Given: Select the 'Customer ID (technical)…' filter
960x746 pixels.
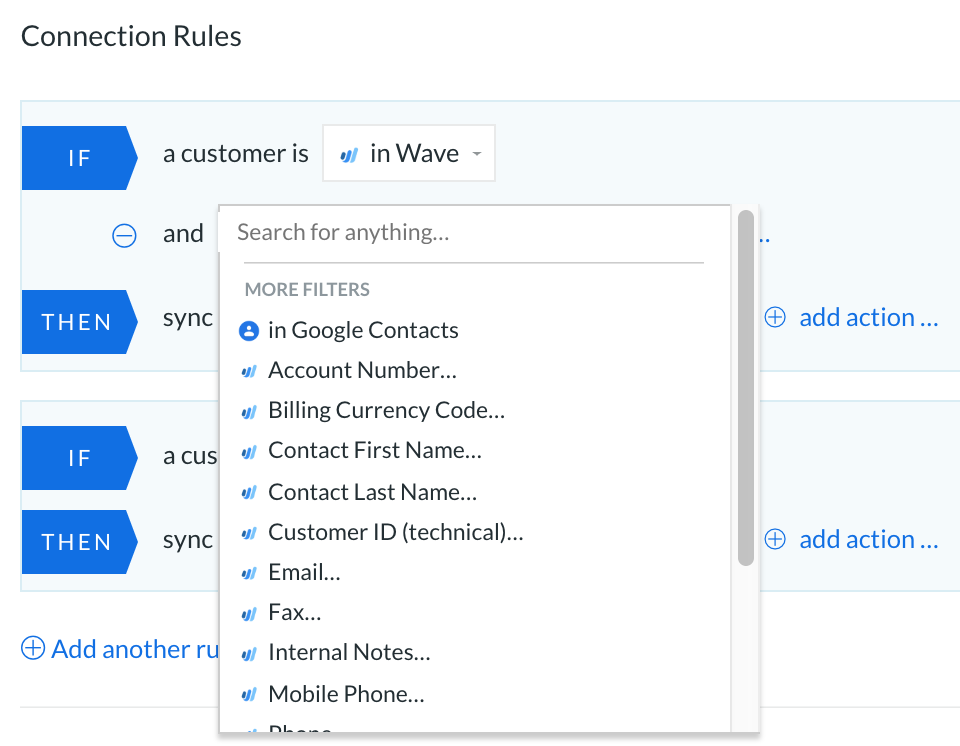Looking at the screenshot, I should (396, 532).
